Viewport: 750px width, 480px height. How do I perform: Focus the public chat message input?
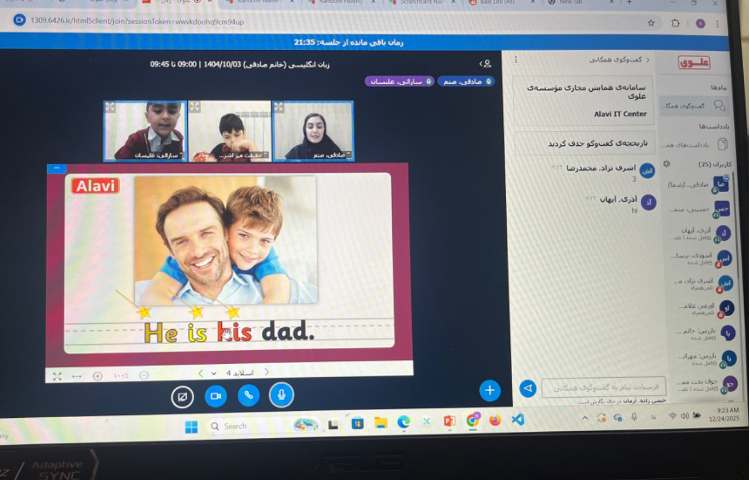[603, 387]
